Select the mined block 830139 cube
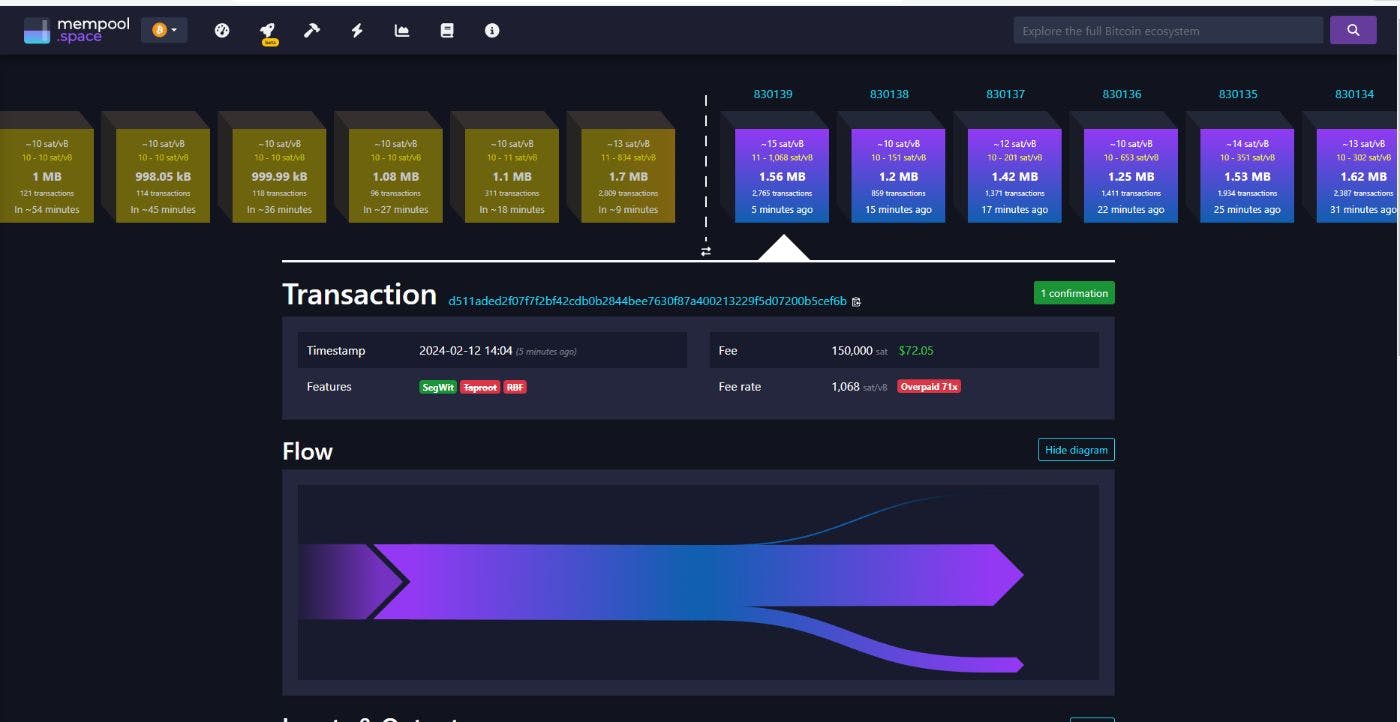The width and height of the screenshot is (1400, 722). coord(781,175)
